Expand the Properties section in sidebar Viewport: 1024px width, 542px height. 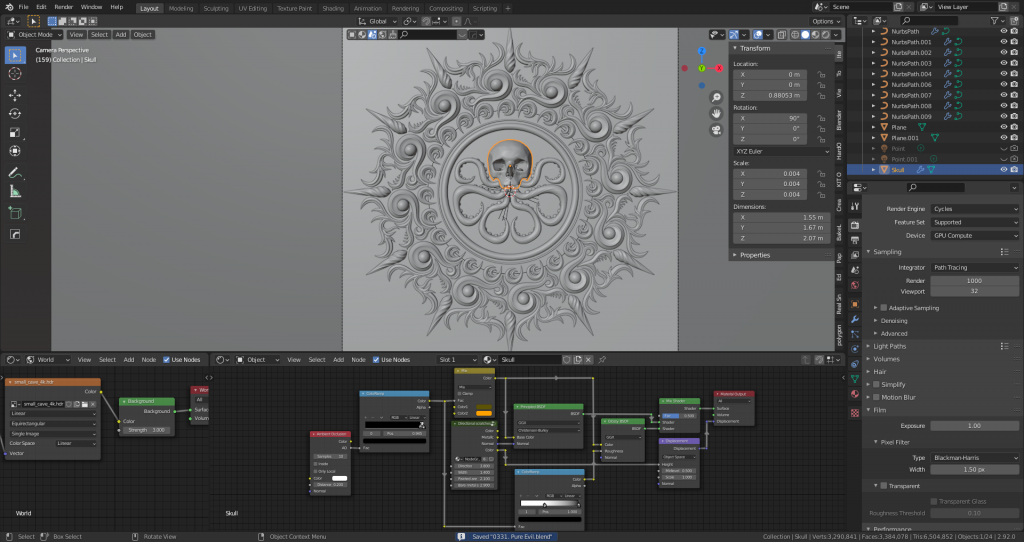pos(754,255)
